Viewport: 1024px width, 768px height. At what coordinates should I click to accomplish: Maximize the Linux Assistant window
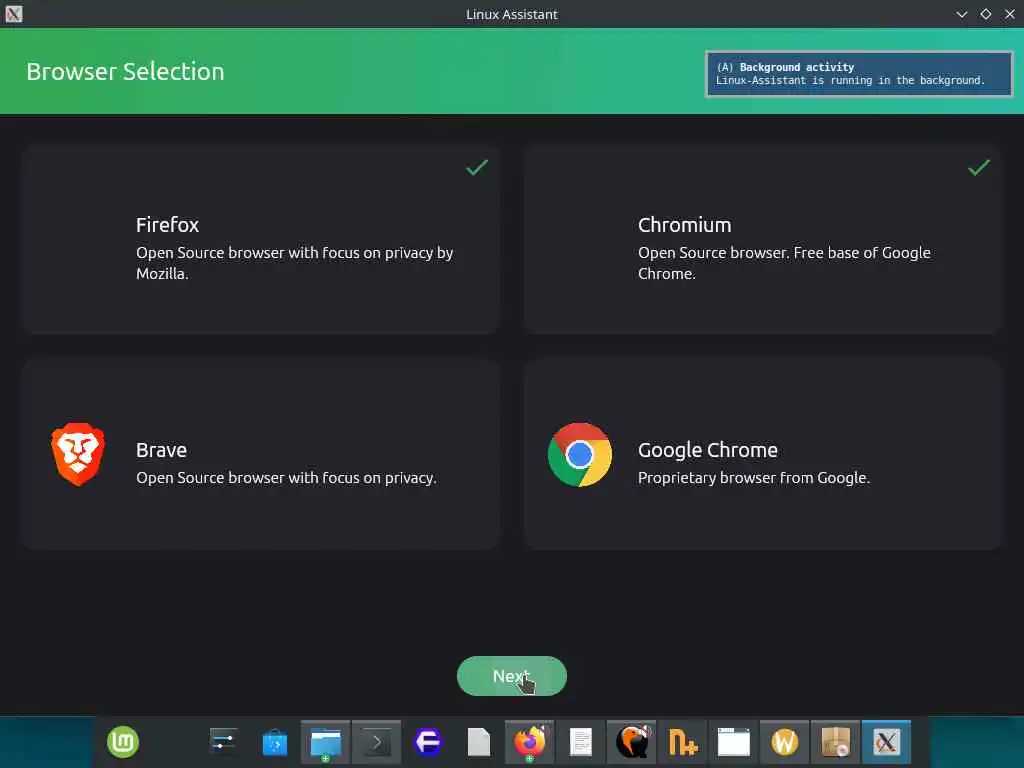point(985,14)
